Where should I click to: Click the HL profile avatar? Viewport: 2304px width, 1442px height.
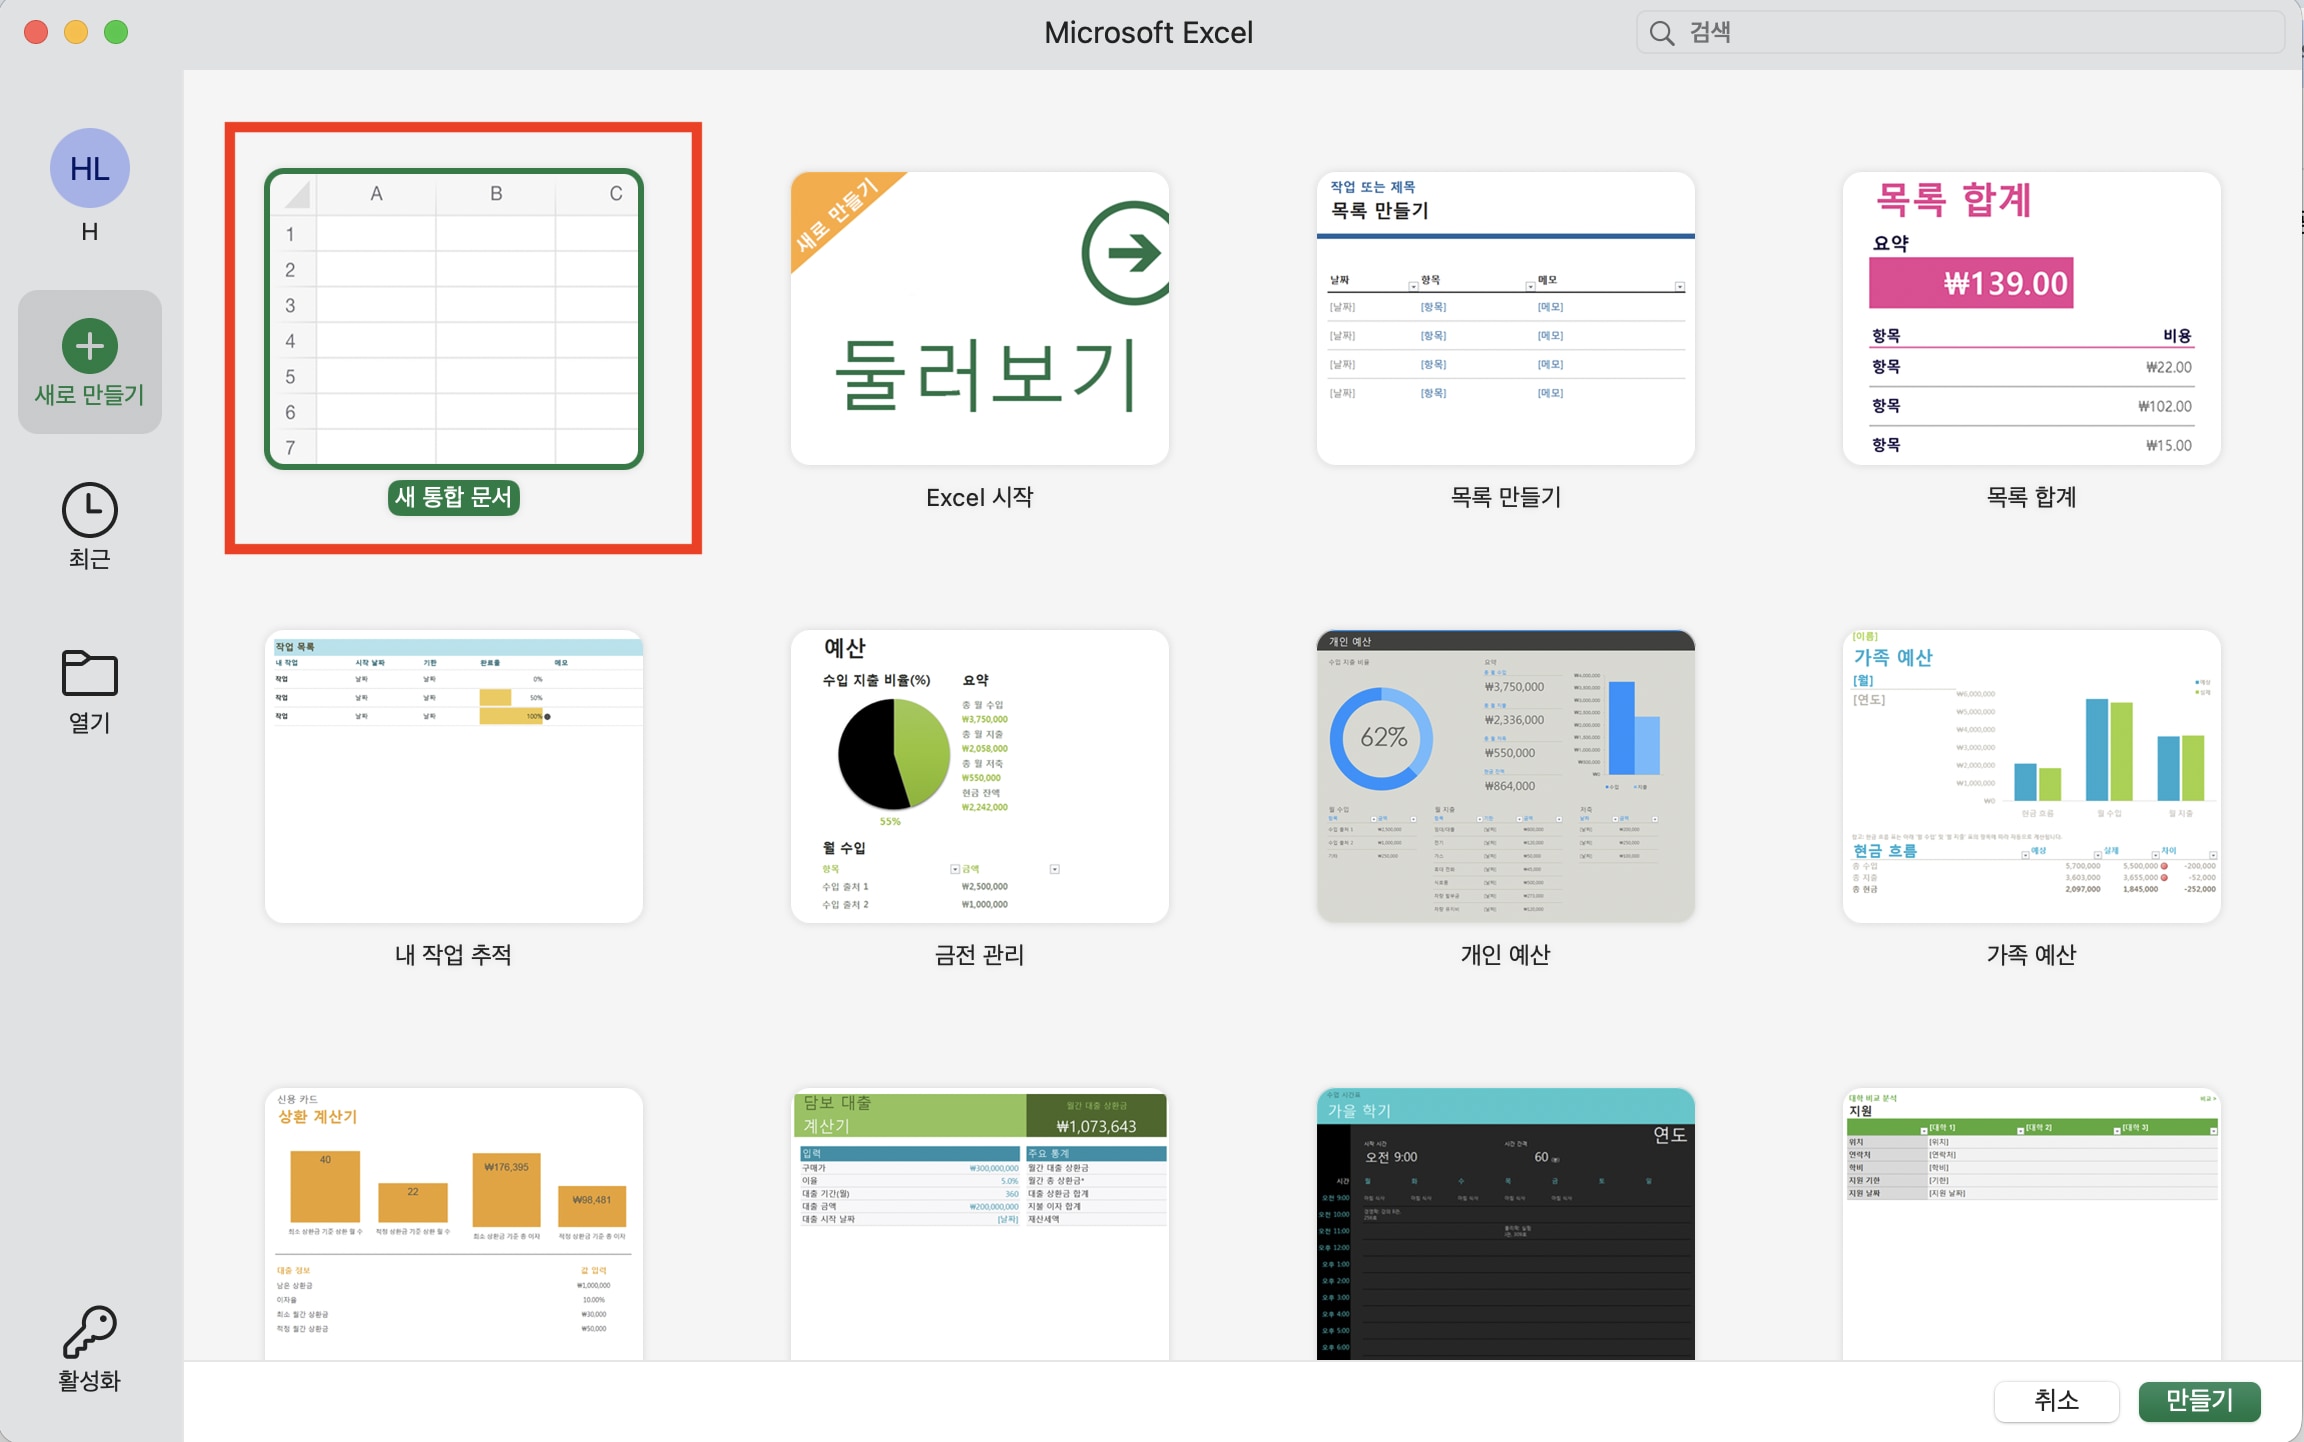[x=89, y=168]
